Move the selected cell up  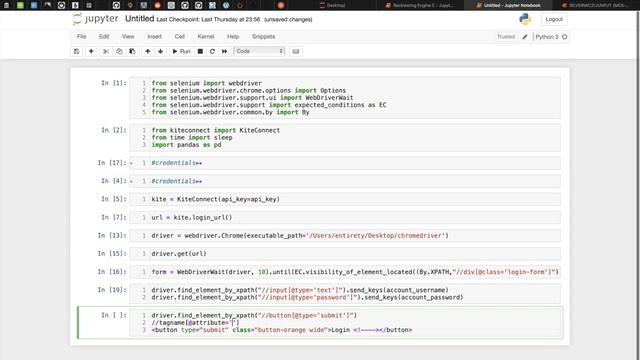pos(147,51)
